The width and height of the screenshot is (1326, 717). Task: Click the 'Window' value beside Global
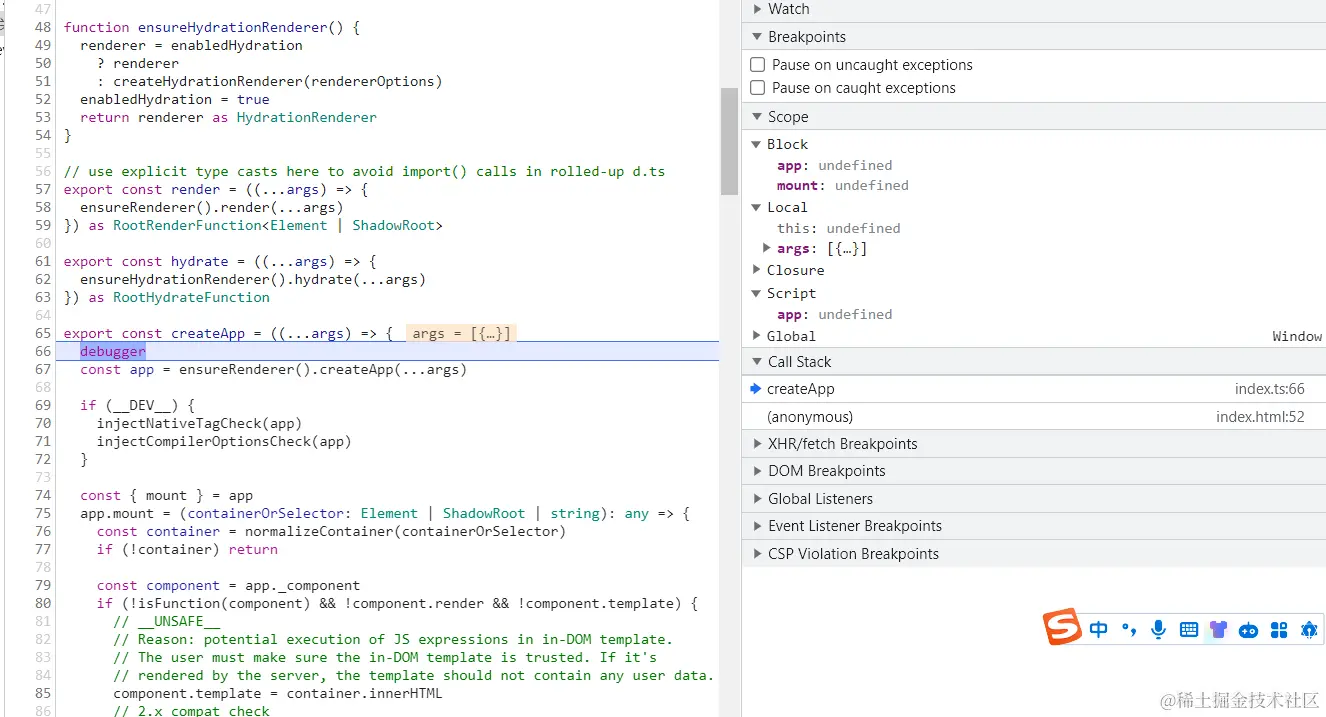click(1297, 336)
